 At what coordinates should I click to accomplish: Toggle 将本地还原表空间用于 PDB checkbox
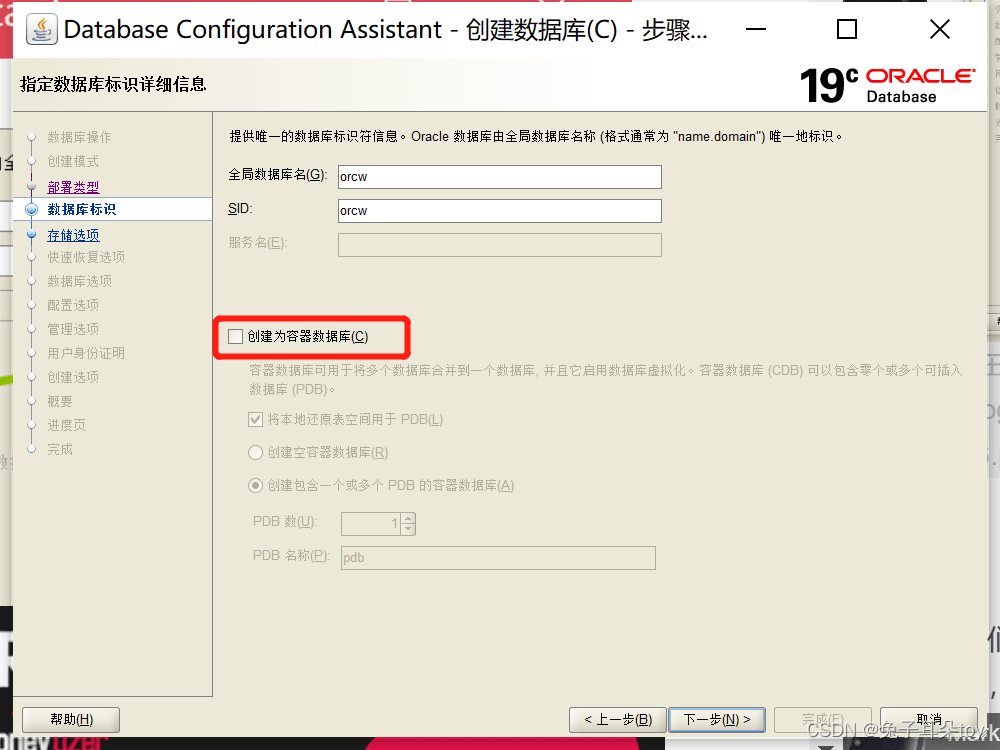[x=256, y=420]
